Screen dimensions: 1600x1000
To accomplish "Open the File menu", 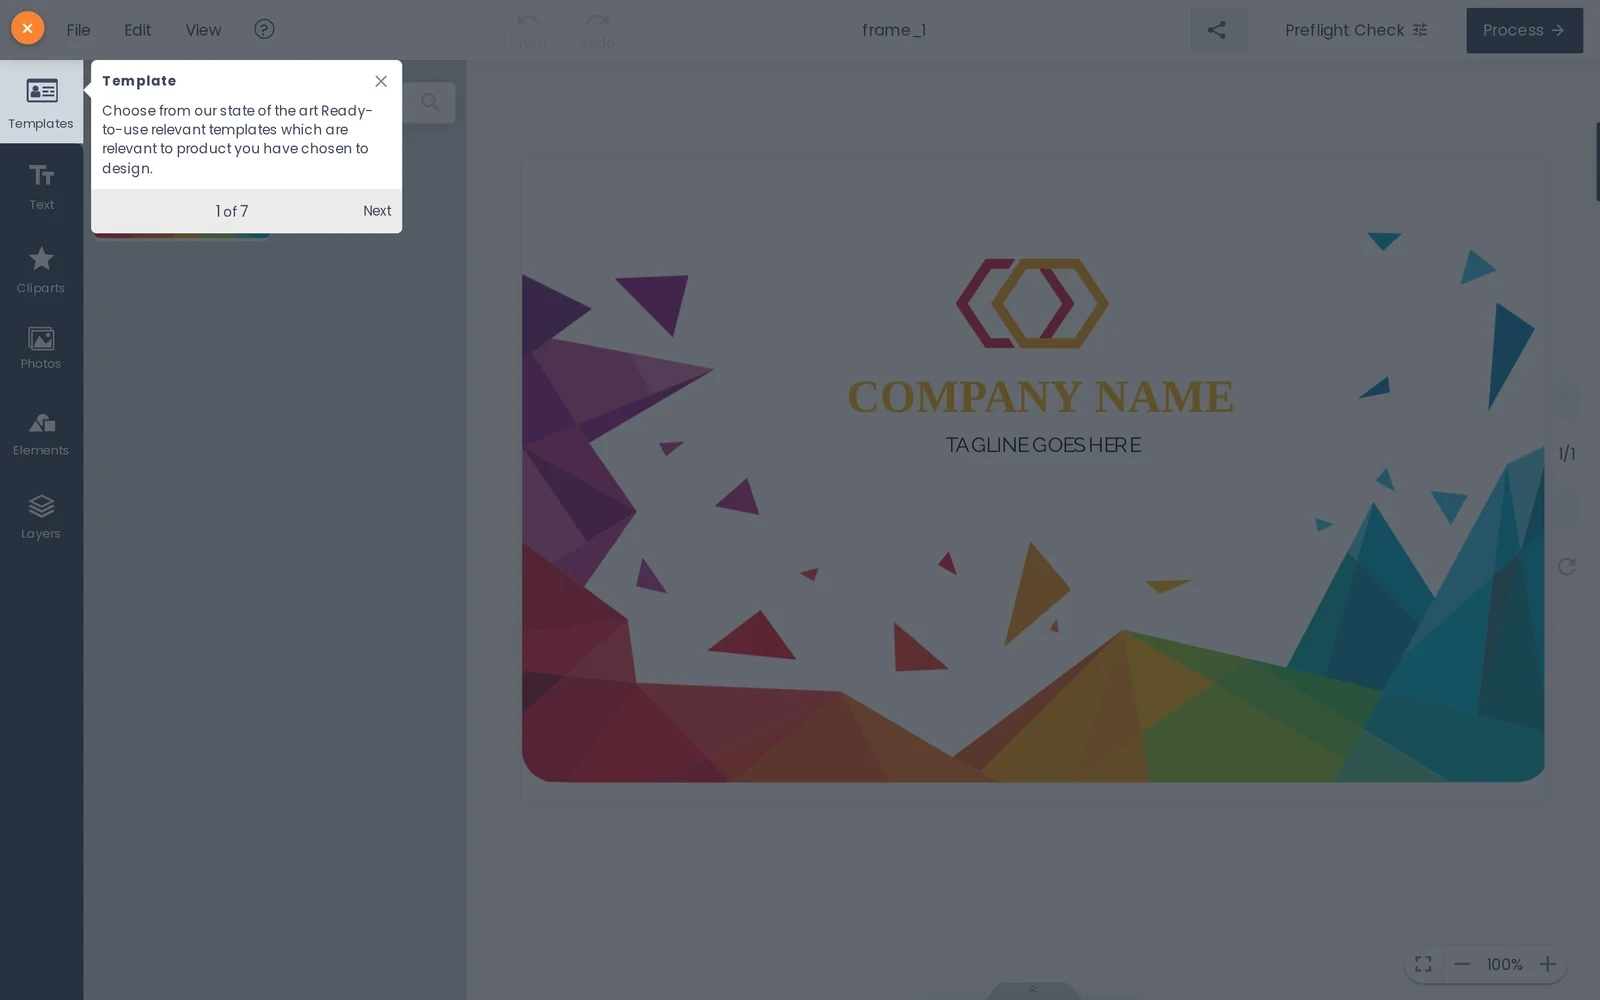I will pyautogui.click(x=78, y=30).
